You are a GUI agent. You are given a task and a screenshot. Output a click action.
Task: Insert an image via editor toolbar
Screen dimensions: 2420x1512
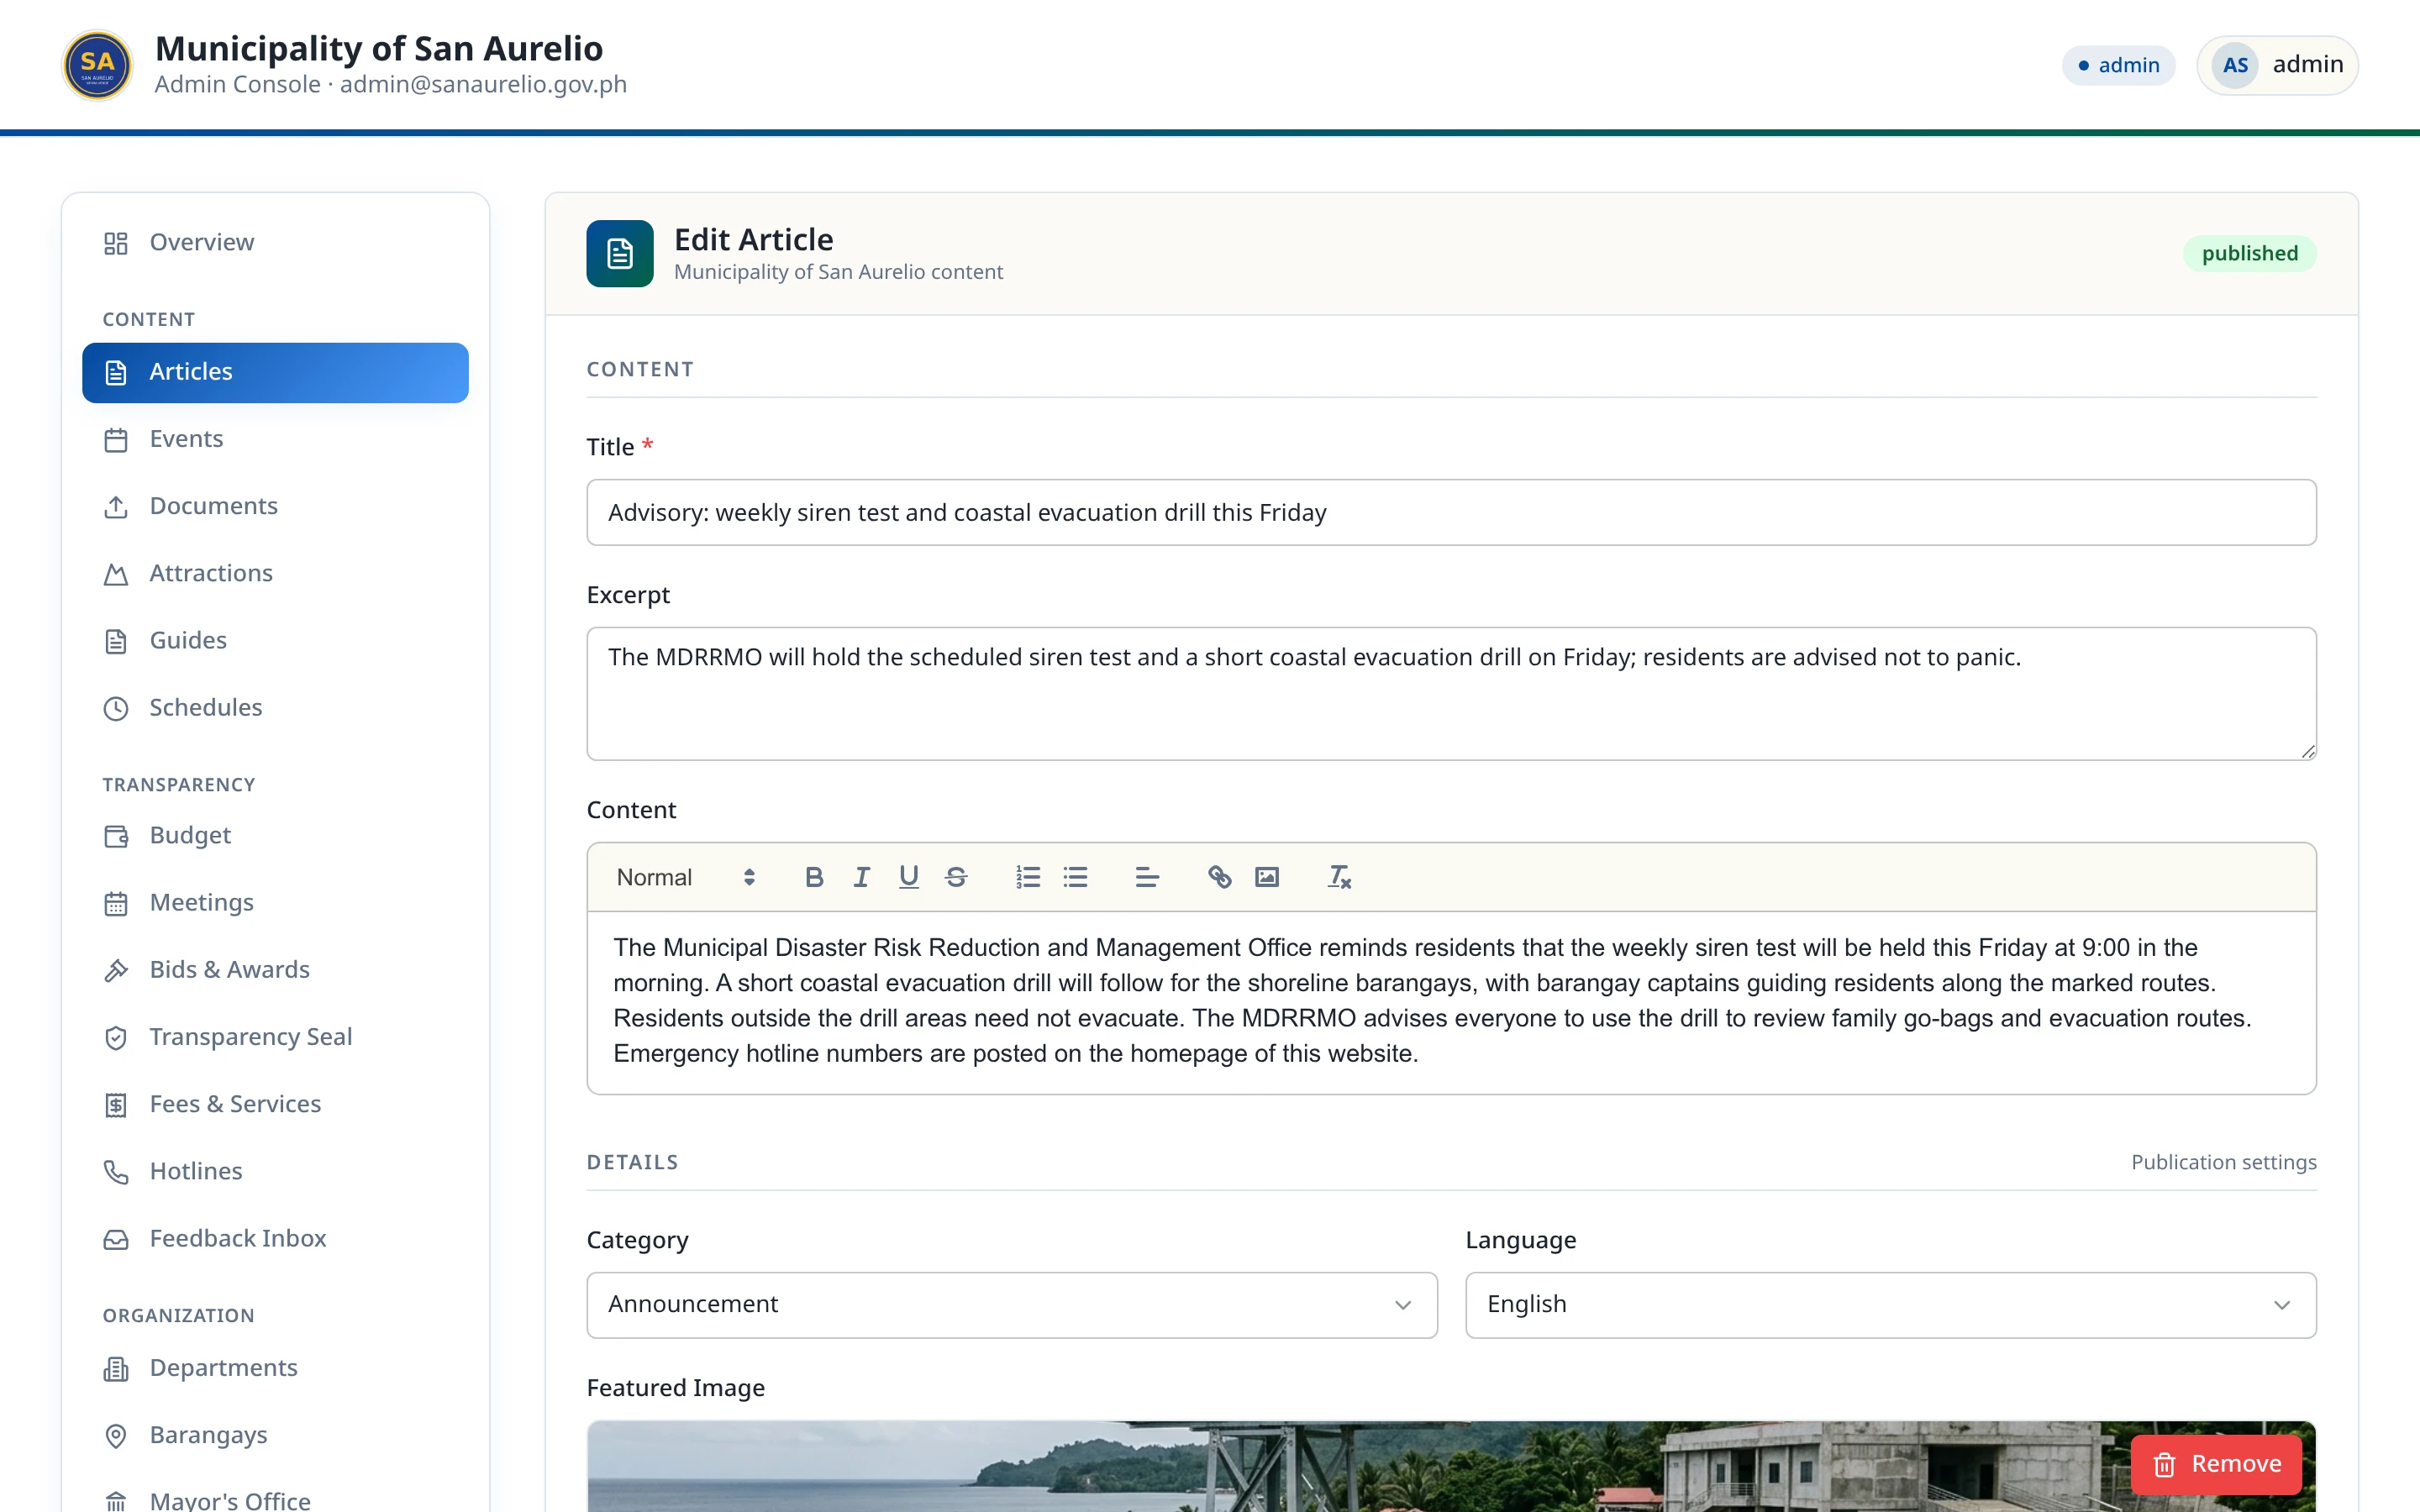[x=1267, y=877]
